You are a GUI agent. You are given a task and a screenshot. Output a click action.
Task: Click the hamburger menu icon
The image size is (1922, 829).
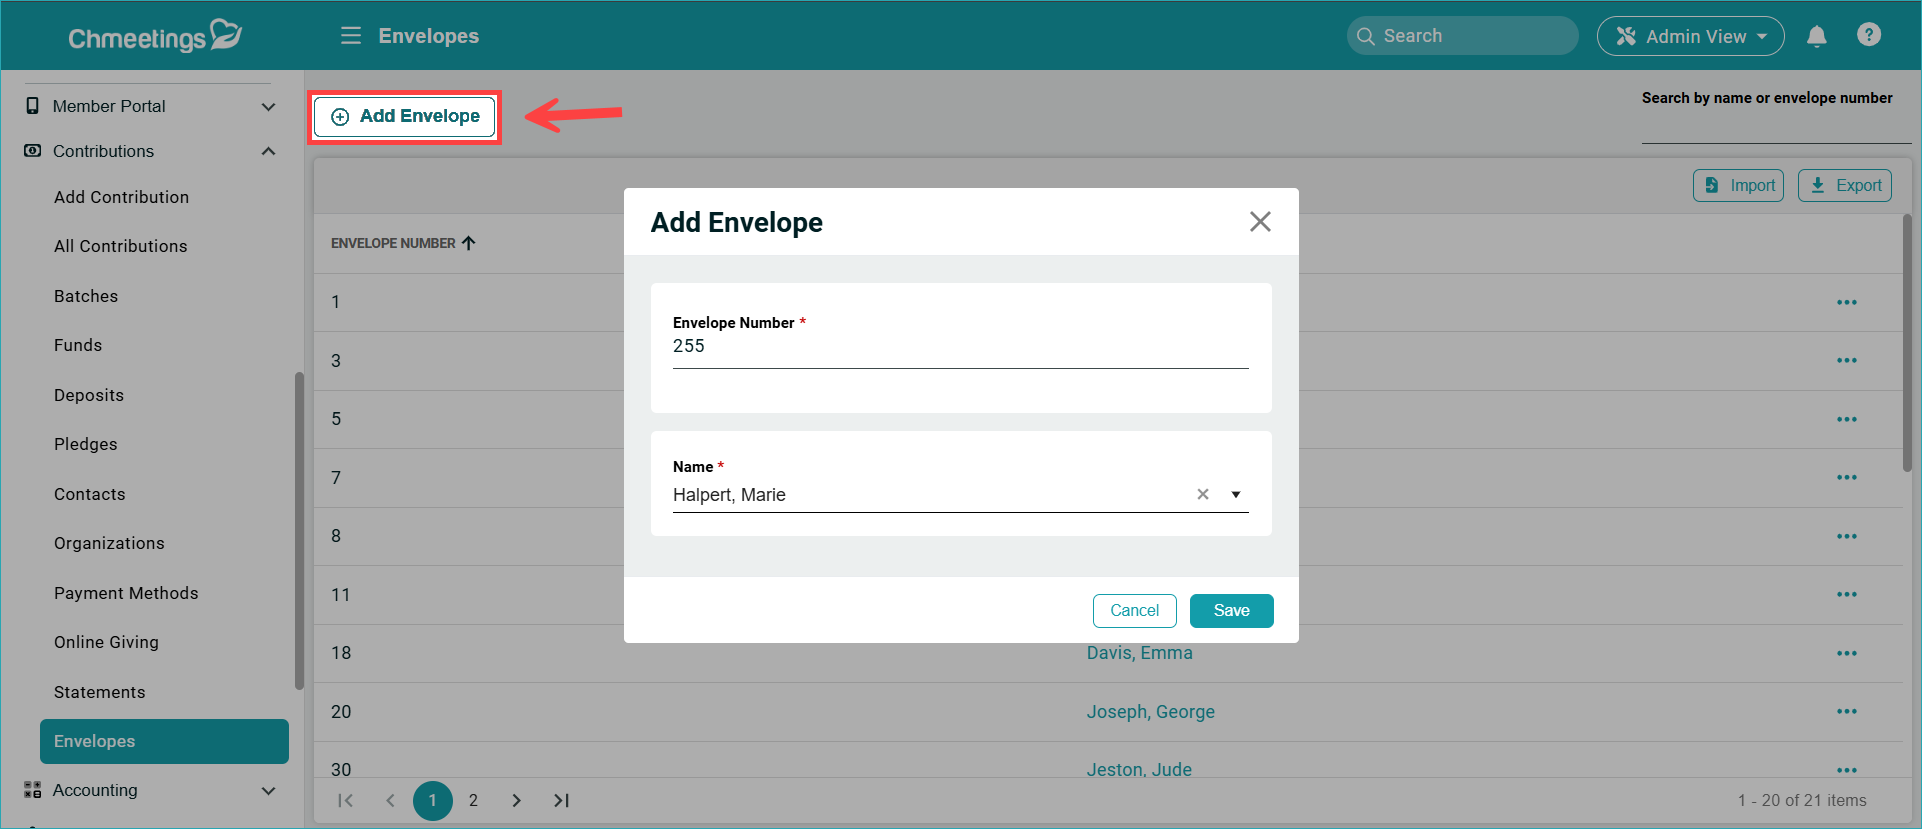tap(351, 36)
